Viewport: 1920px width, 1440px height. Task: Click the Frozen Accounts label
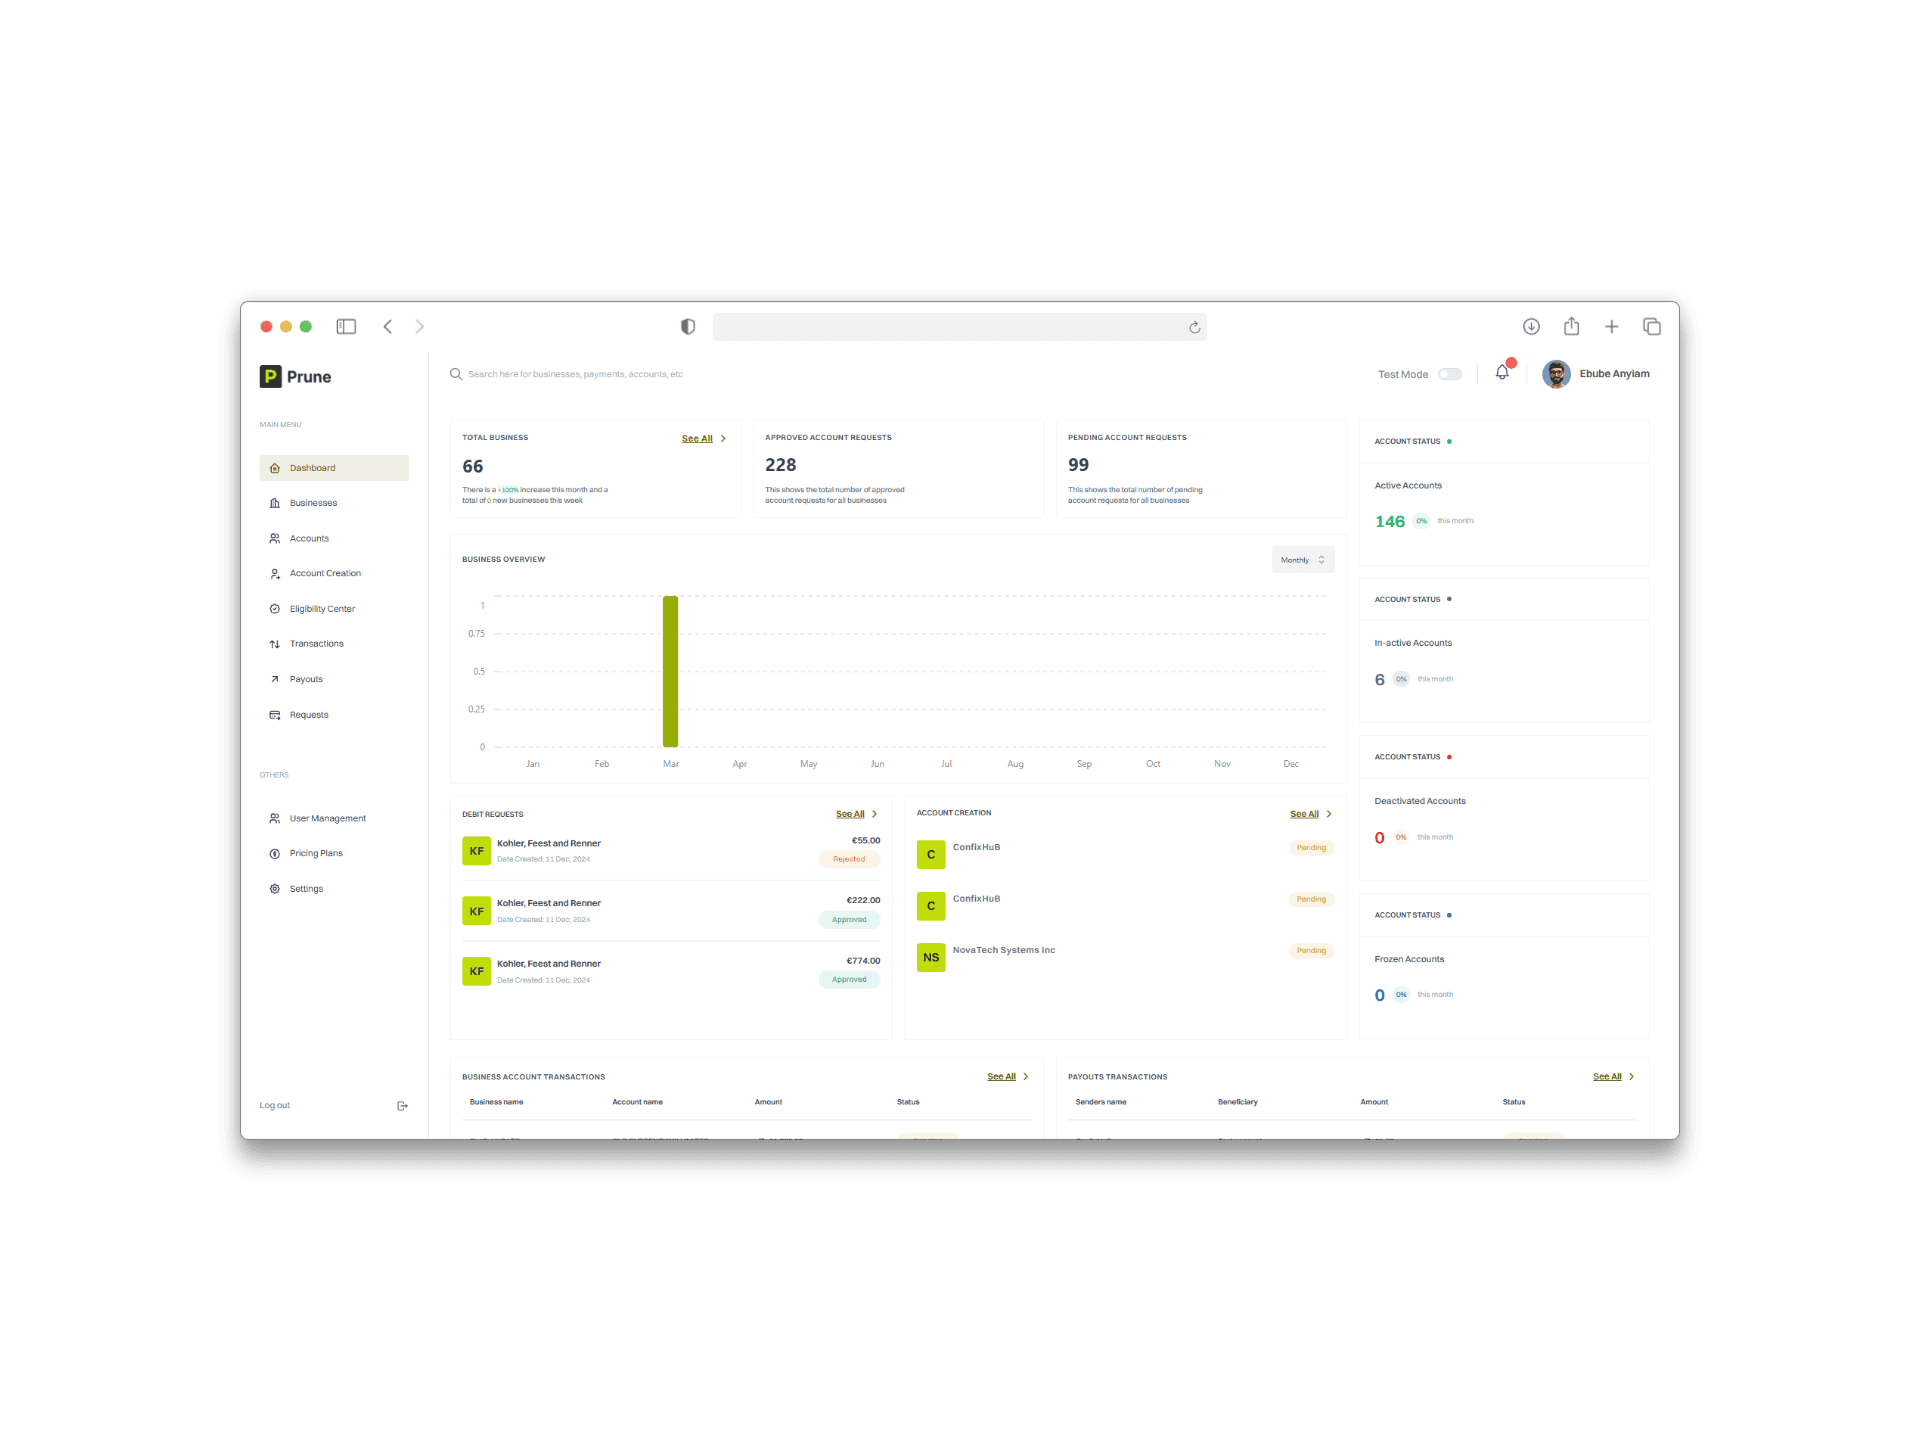[x=1409, y=959]
